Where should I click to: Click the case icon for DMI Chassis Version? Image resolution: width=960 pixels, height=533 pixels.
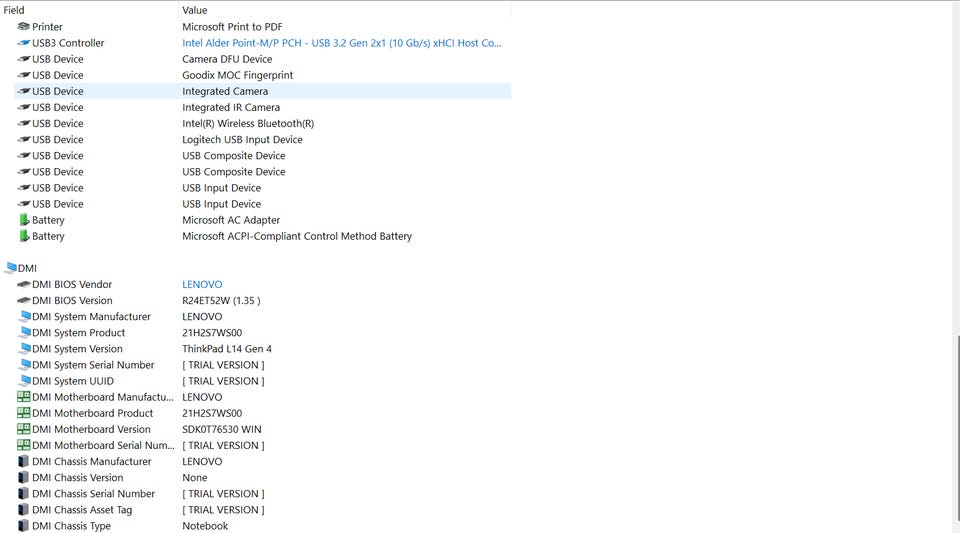point(23,477)
